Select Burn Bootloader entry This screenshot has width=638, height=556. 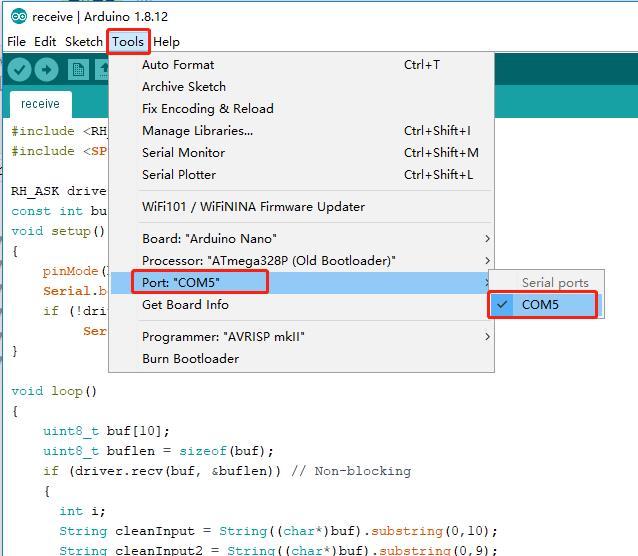click(301, 359)
